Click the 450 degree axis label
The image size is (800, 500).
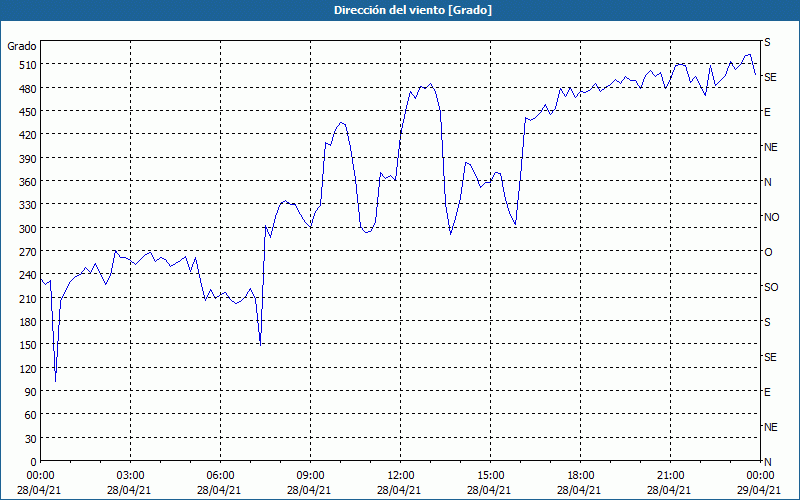point(29,112)
